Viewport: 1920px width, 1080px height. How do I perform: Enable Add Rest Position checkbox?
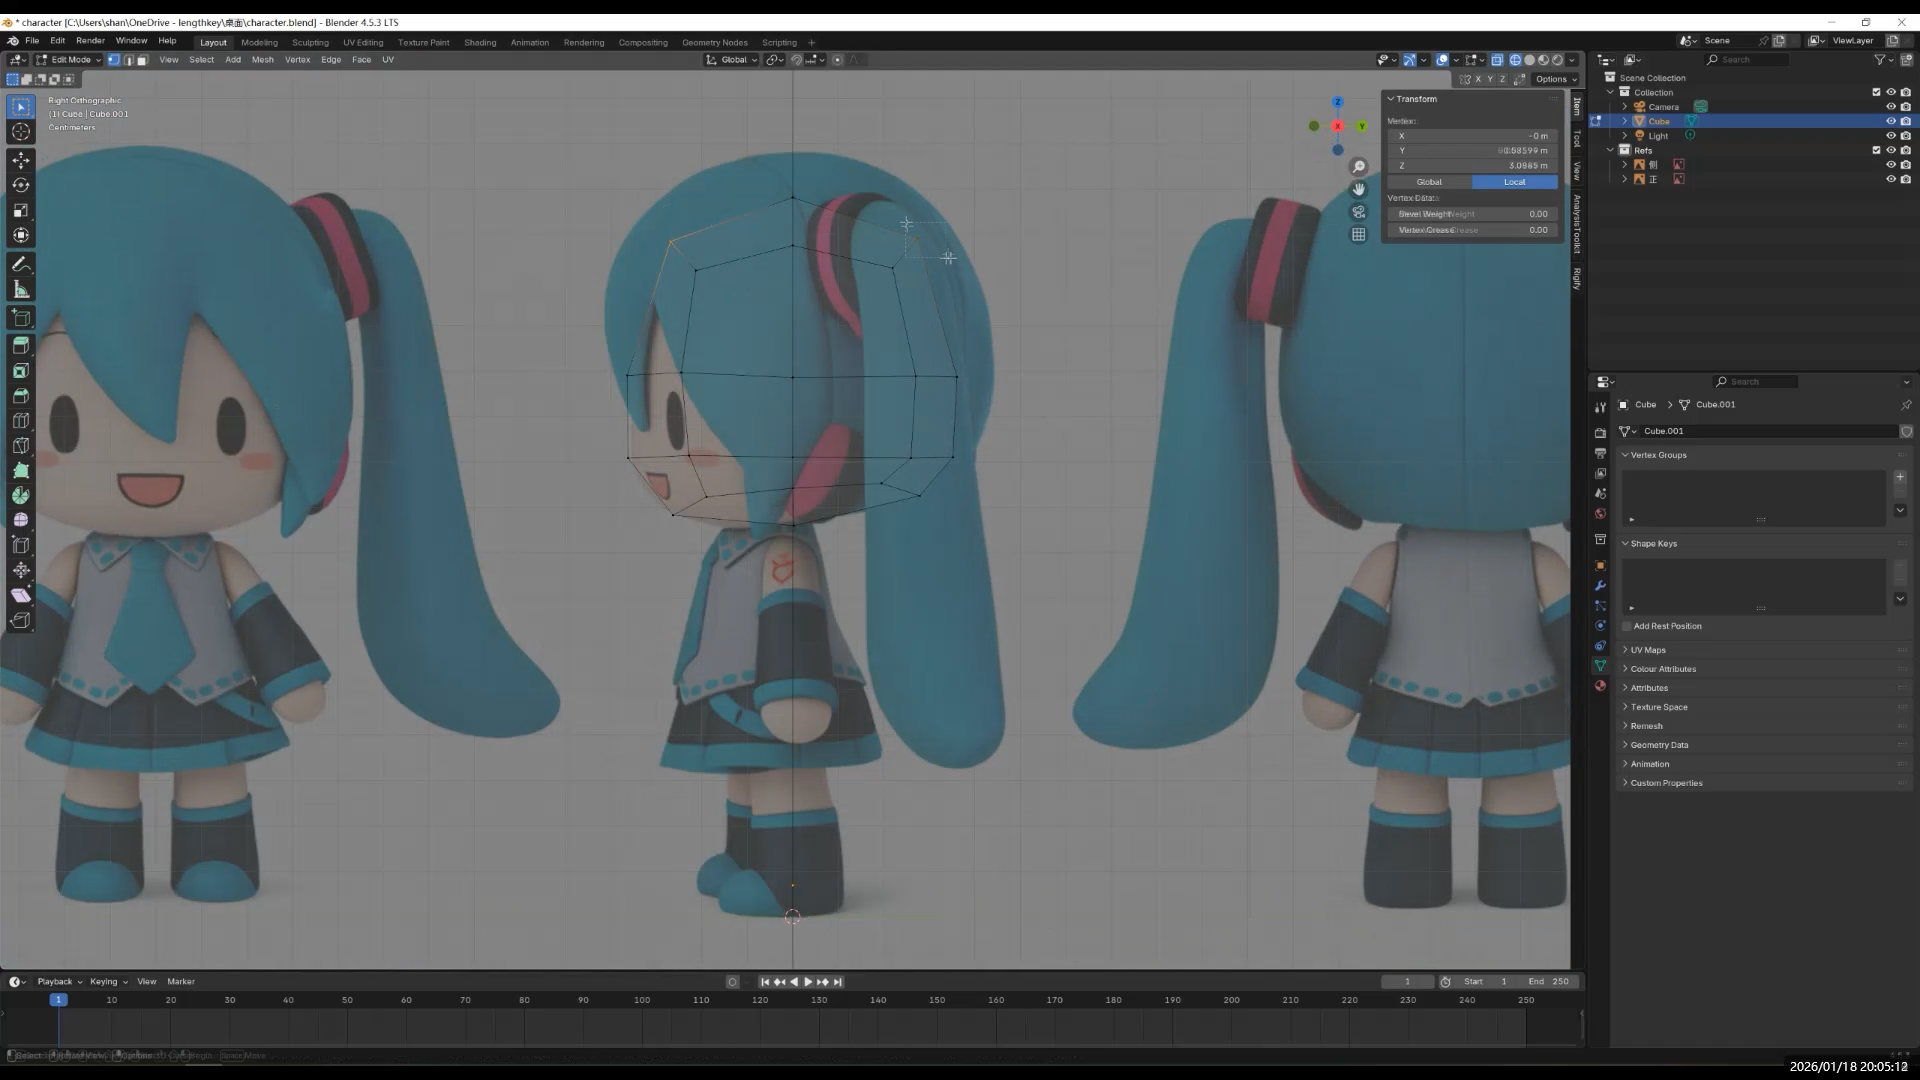(1627, 626)
